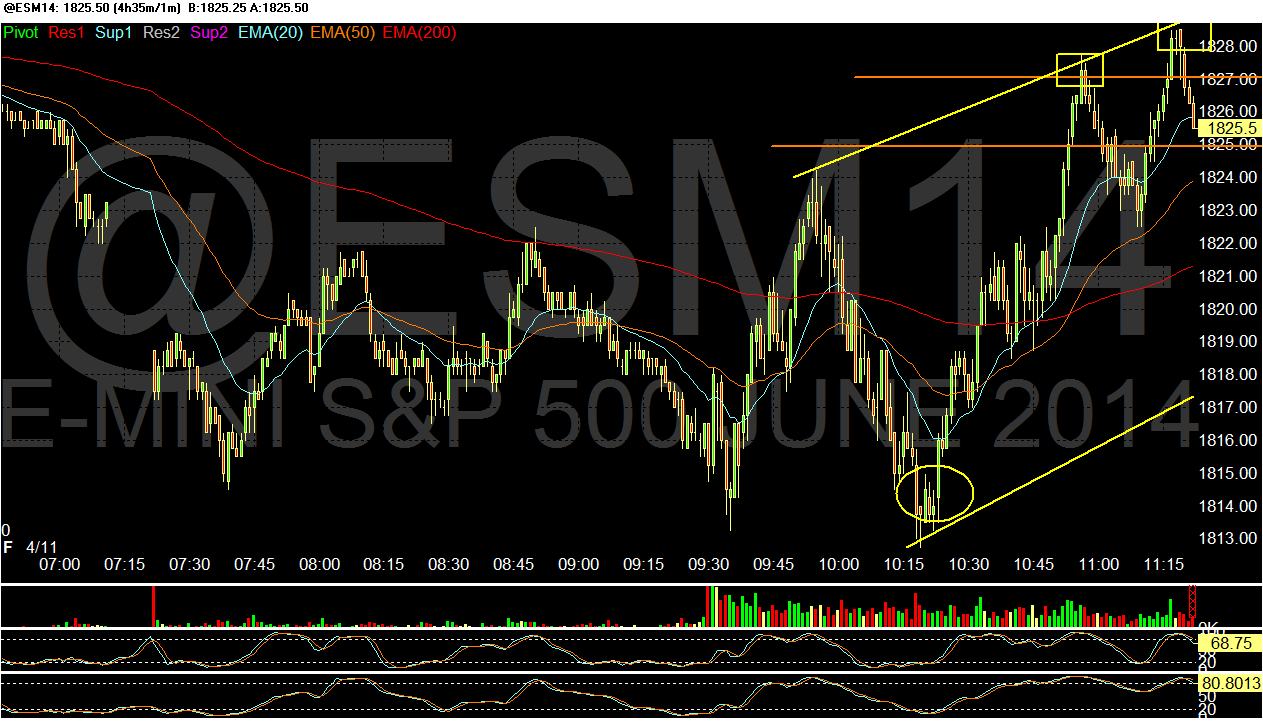The height and width of the screenshot is (721, 1263).
Task: Select the 08:15 time axis label
Action: pos(384,565)
